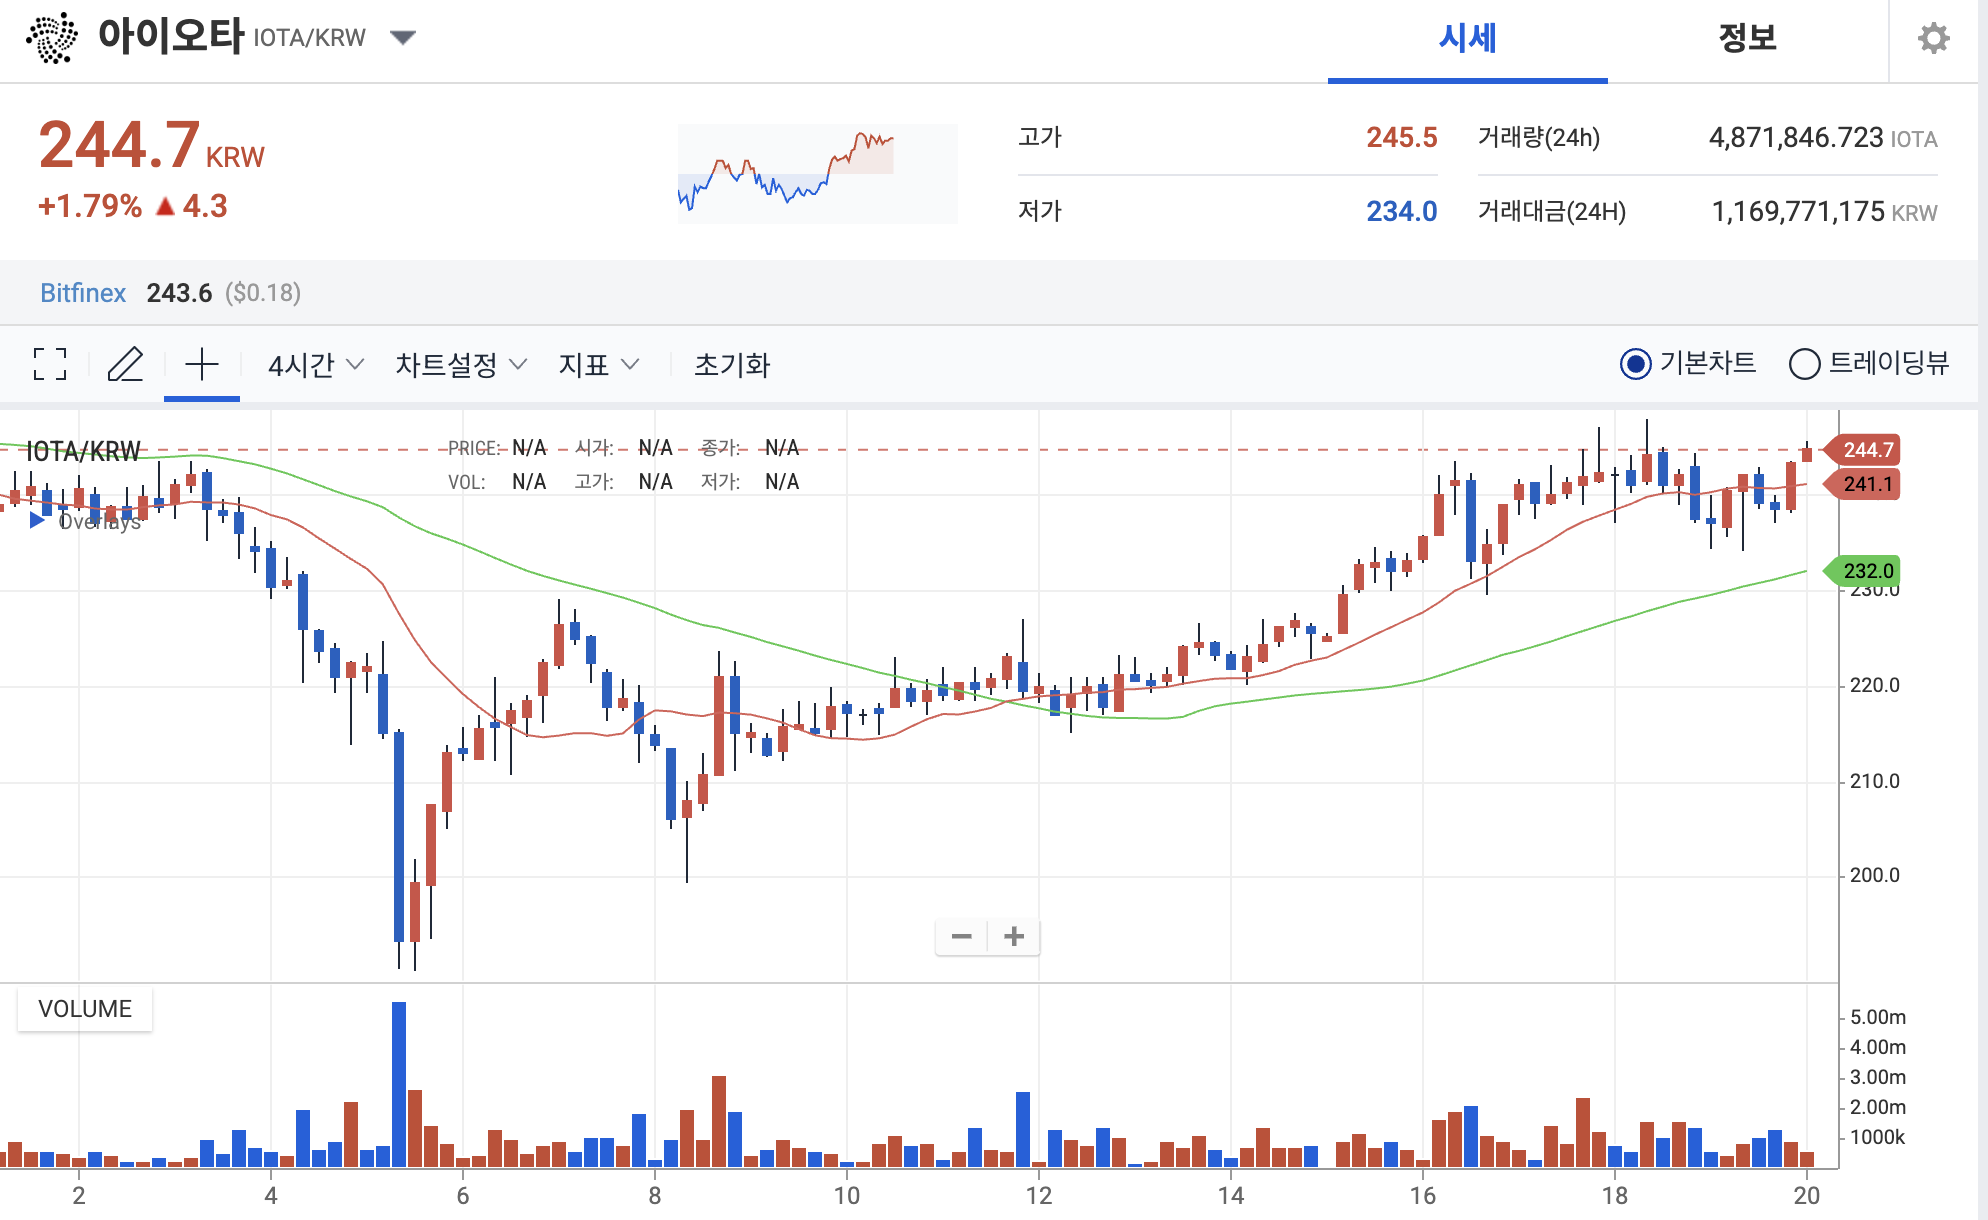
Task: Open the Bitfinex link
Action: pos(83,293)
